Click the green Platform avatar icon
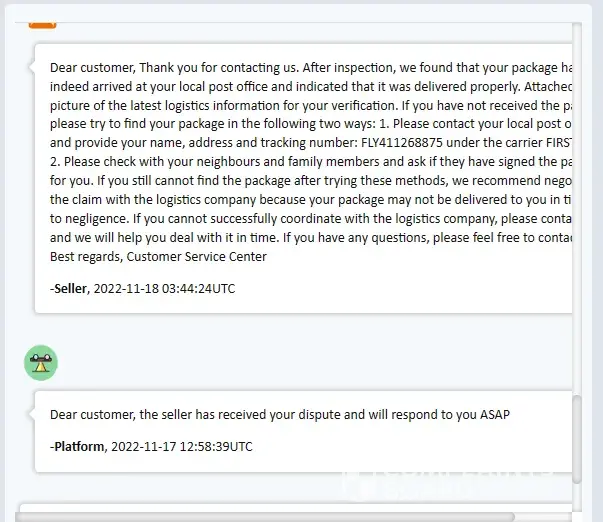The image size is (603, 522). (x=41, y=363)
